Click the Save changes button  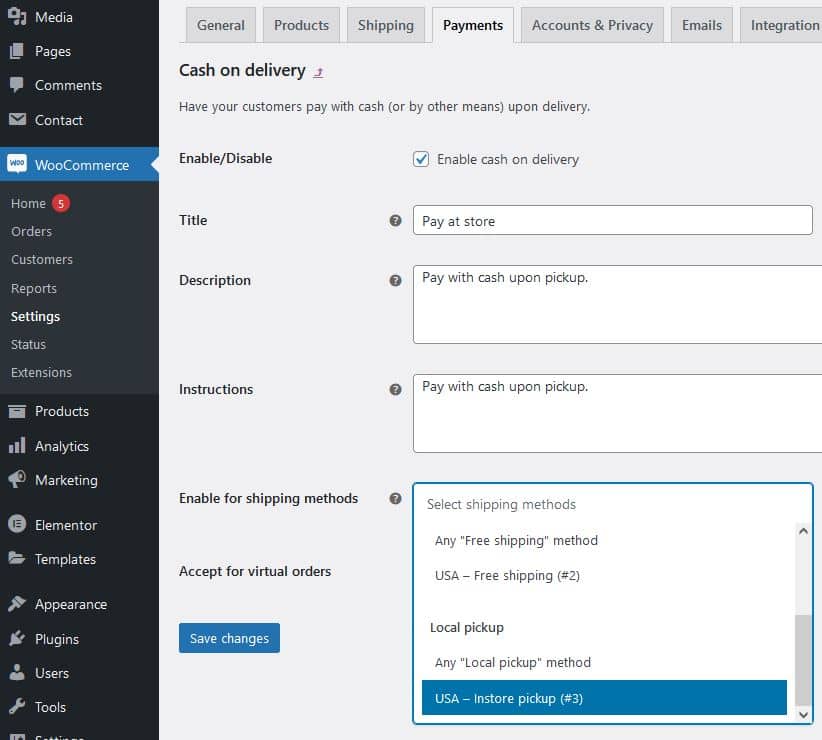[x=229, y=638]
